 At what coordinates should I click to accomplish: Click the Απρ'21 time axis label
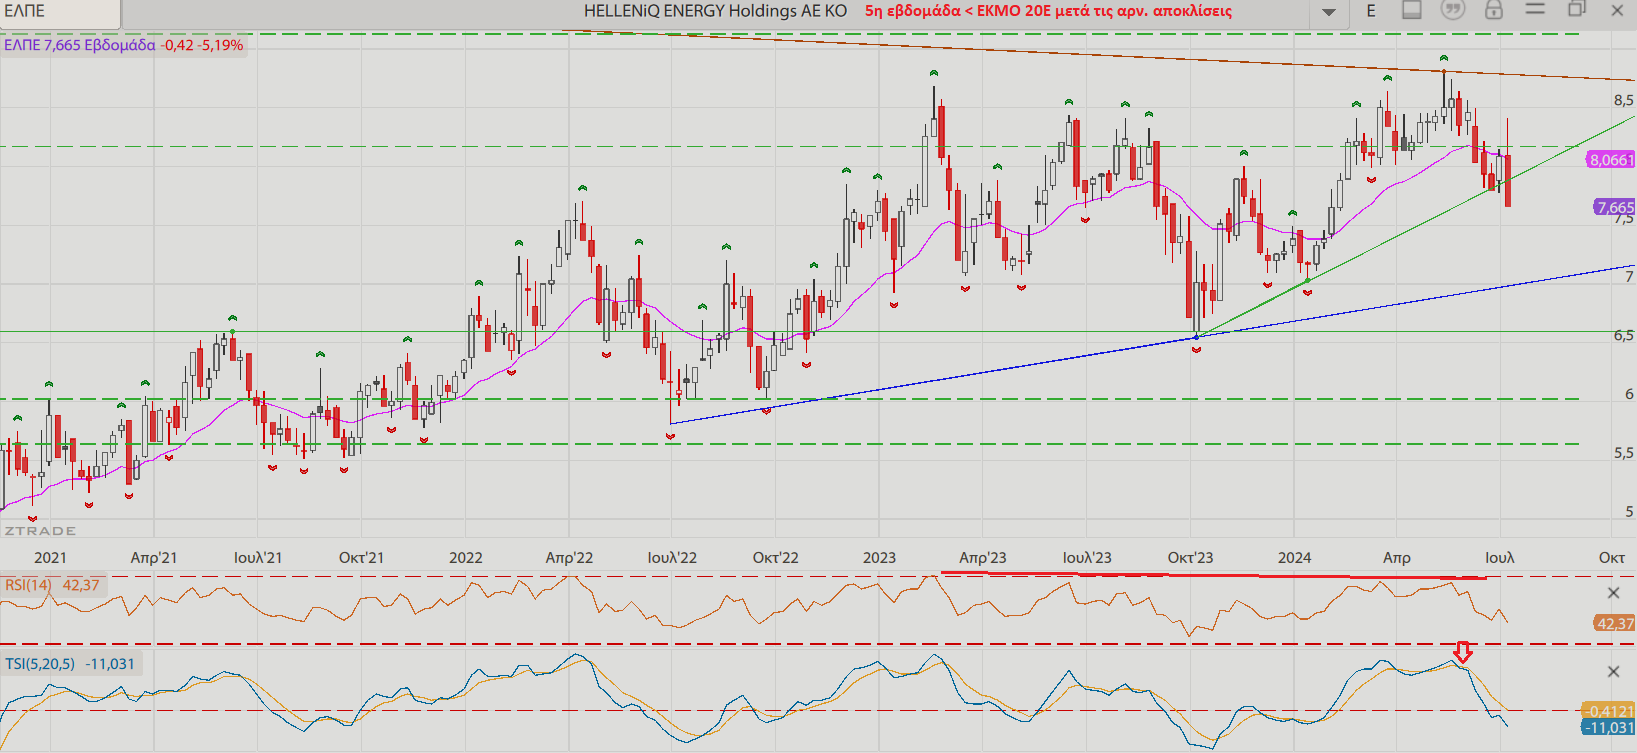154,558
